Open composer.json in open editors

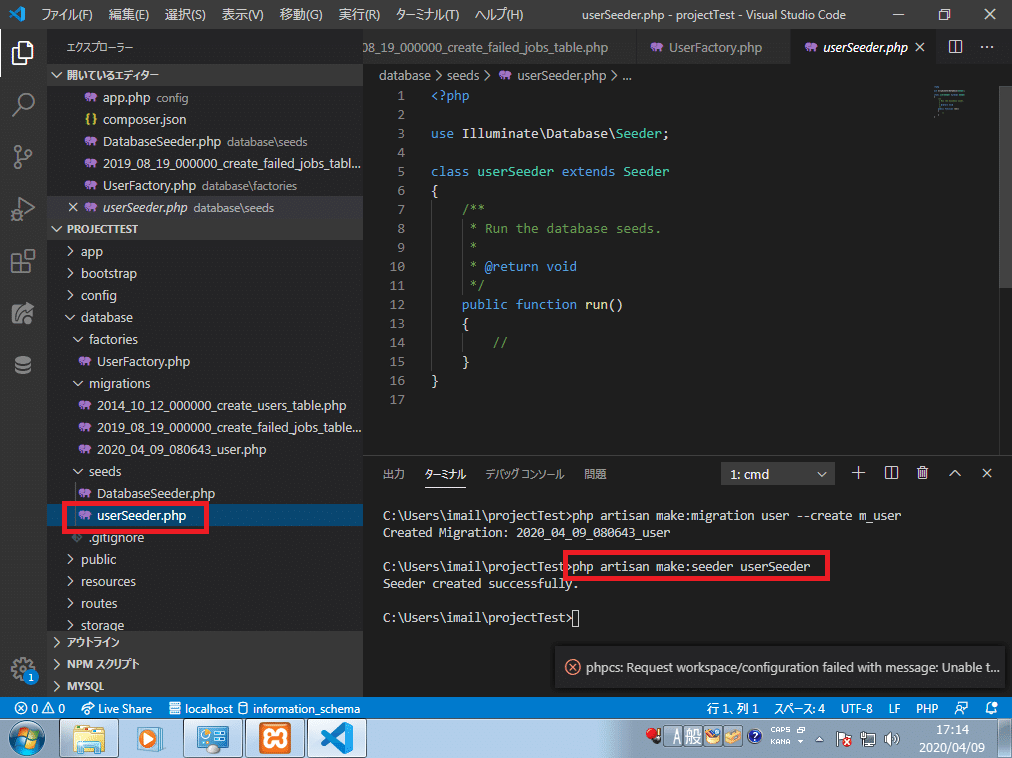[205, 119]
